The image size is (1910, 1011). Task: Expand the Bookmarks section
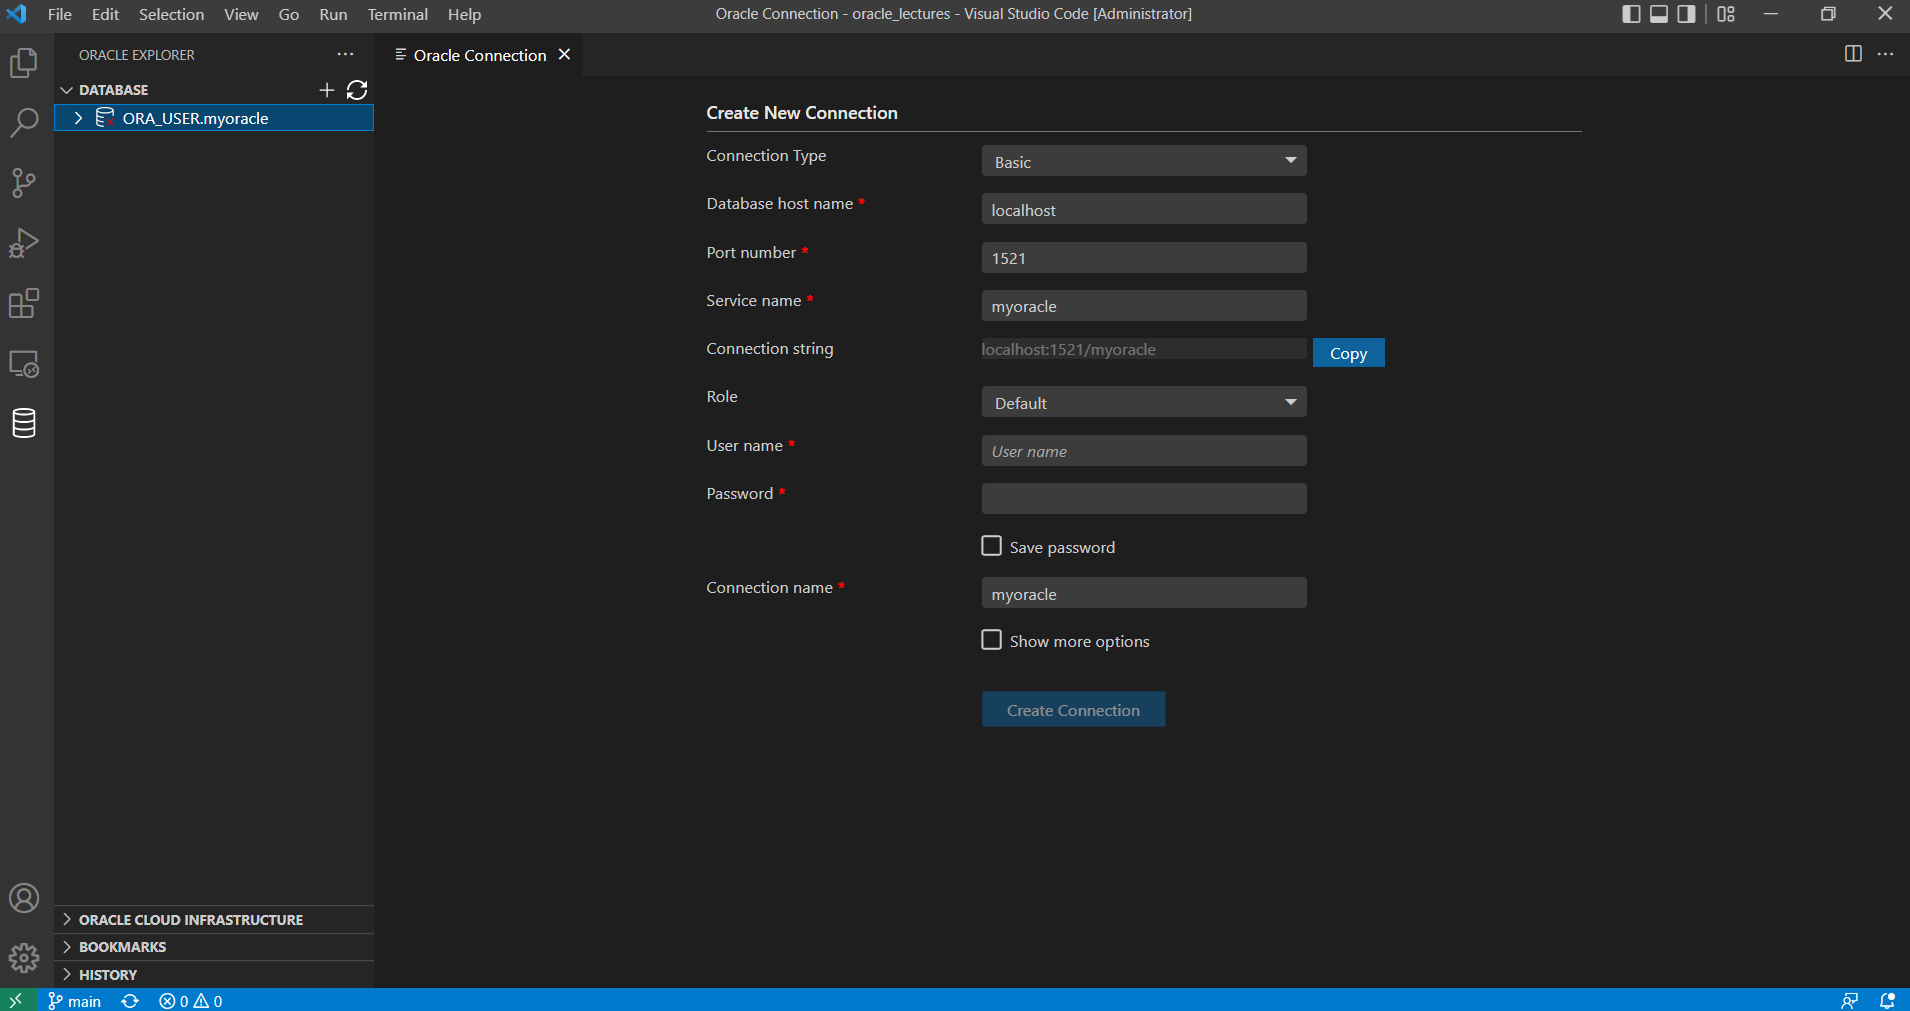[x=67, y=946]
